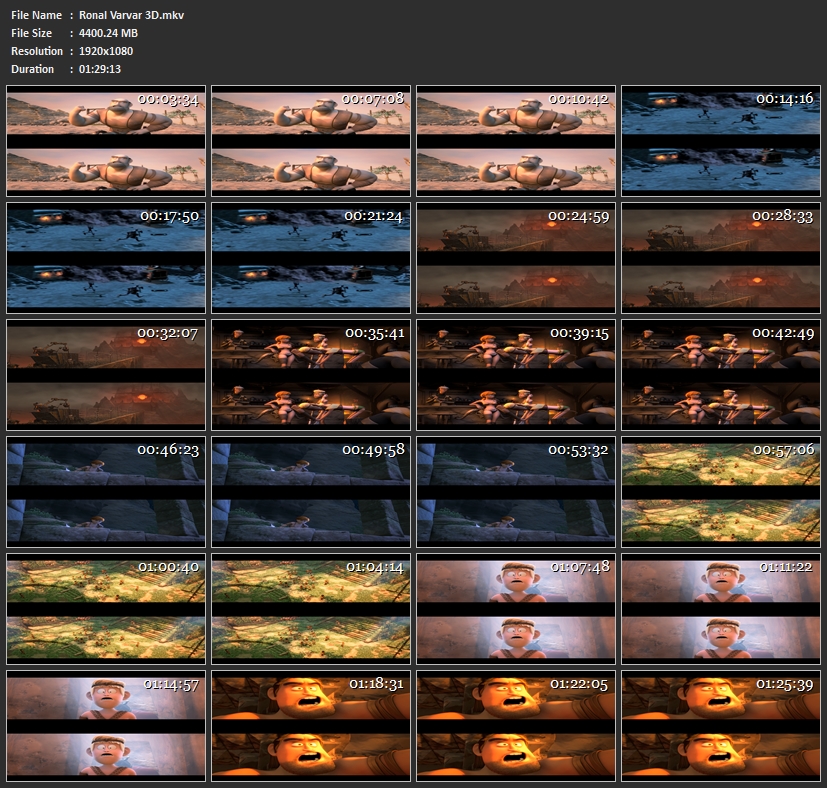Select the thumbnail at 01:07:48

[516, 609]
